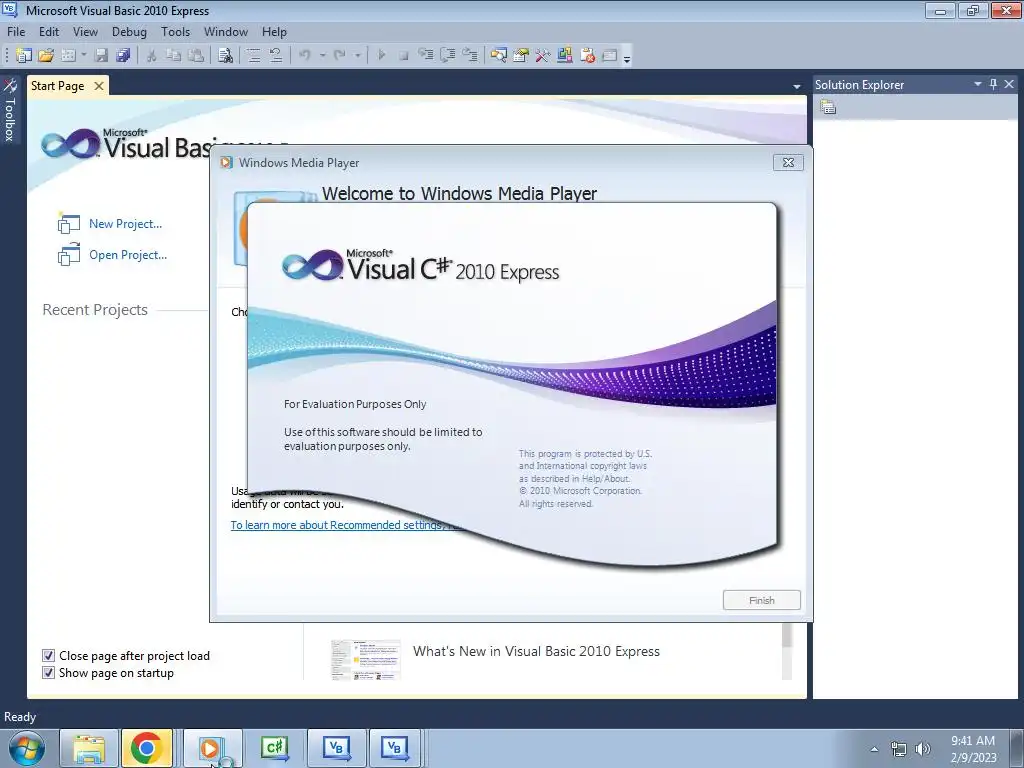Expand the Undo history dropdown arrow

click(323, 56)
